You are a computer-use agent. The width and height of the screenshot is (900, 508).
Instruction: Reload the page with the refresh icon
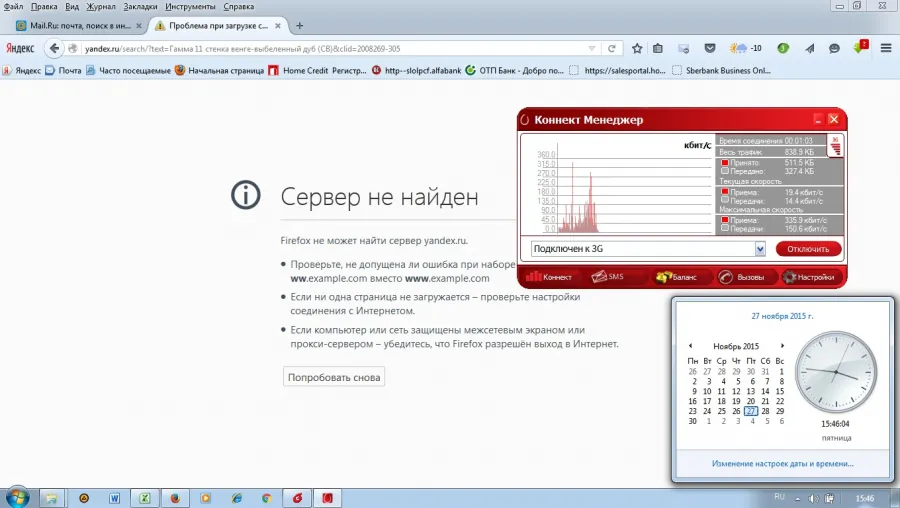[612, 49]
